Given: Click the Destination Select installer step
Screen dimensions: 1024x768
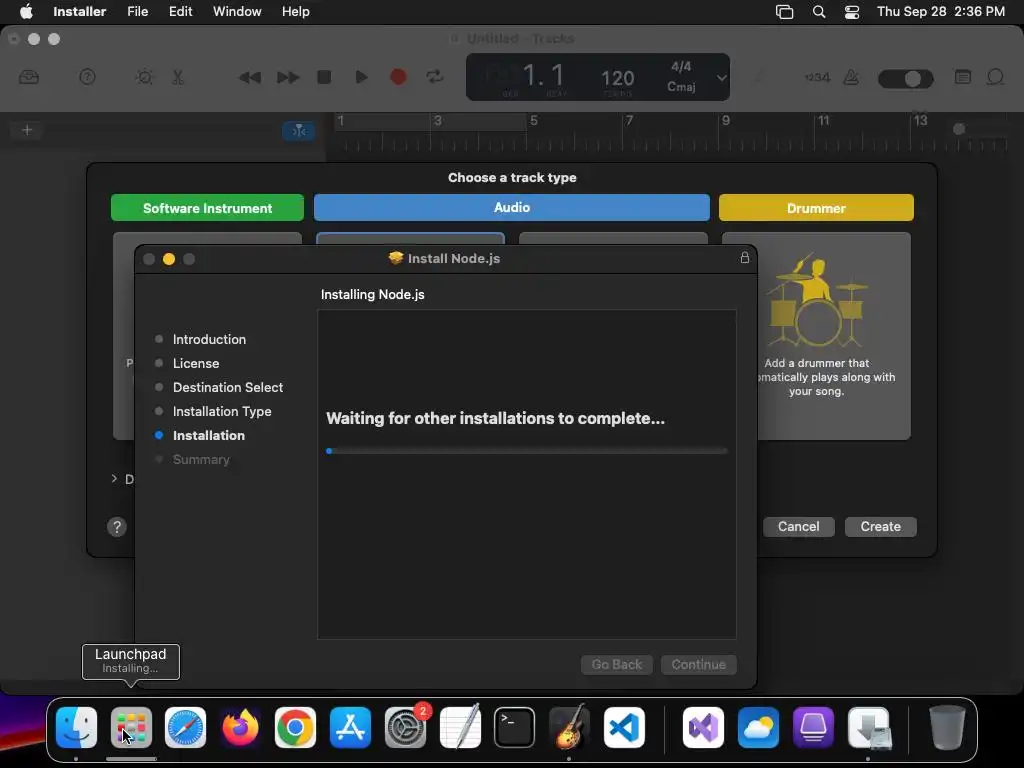Looking at the screenshot, I should [228, 387].
